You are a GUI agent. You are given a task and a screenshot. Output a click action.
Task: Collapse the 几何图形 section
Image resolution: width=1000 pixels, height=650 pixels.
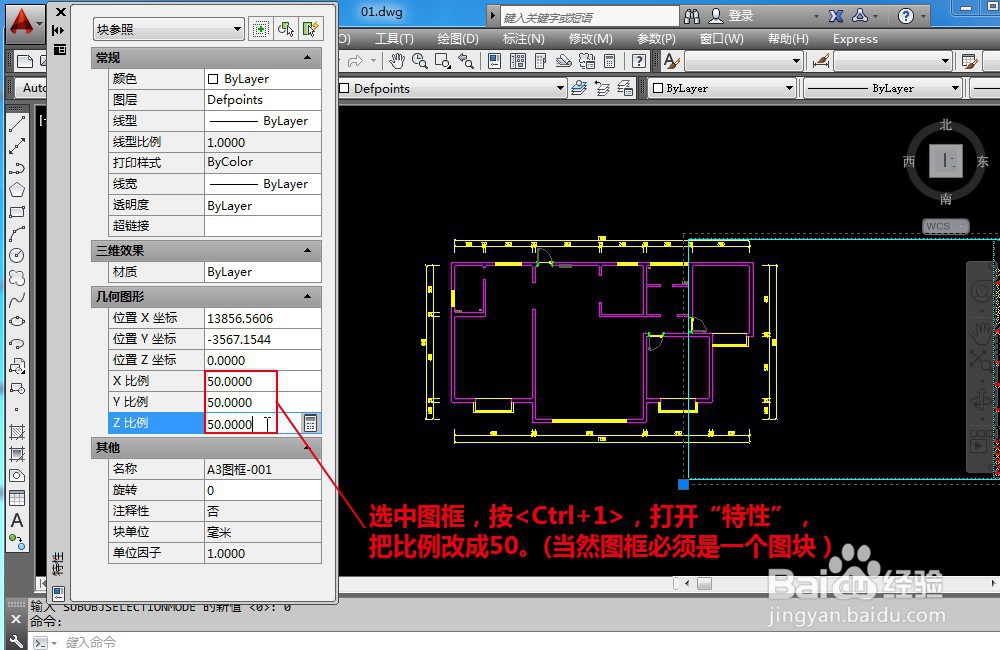307,297
